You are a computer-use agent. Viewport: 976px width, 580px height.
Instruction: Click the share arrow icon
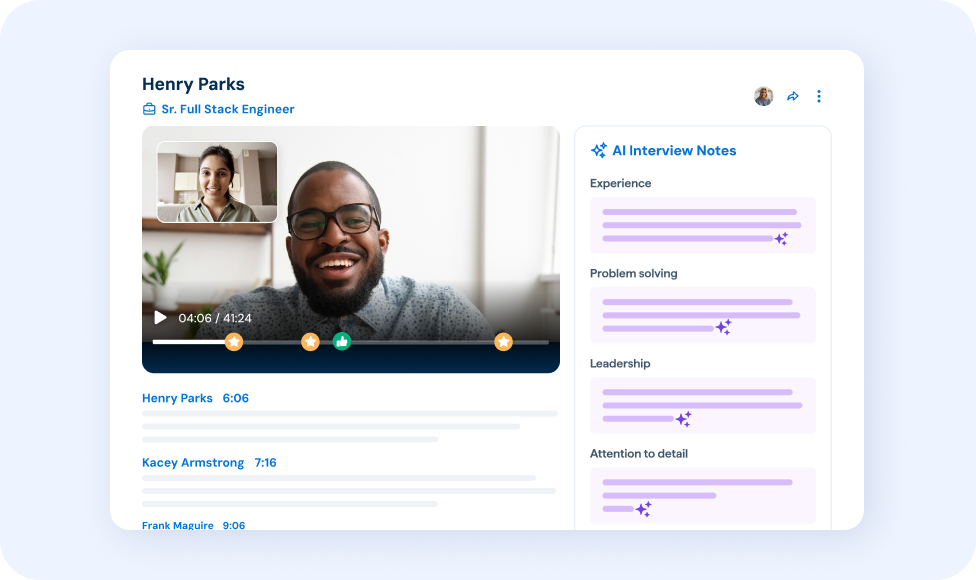tap(793, 97)
